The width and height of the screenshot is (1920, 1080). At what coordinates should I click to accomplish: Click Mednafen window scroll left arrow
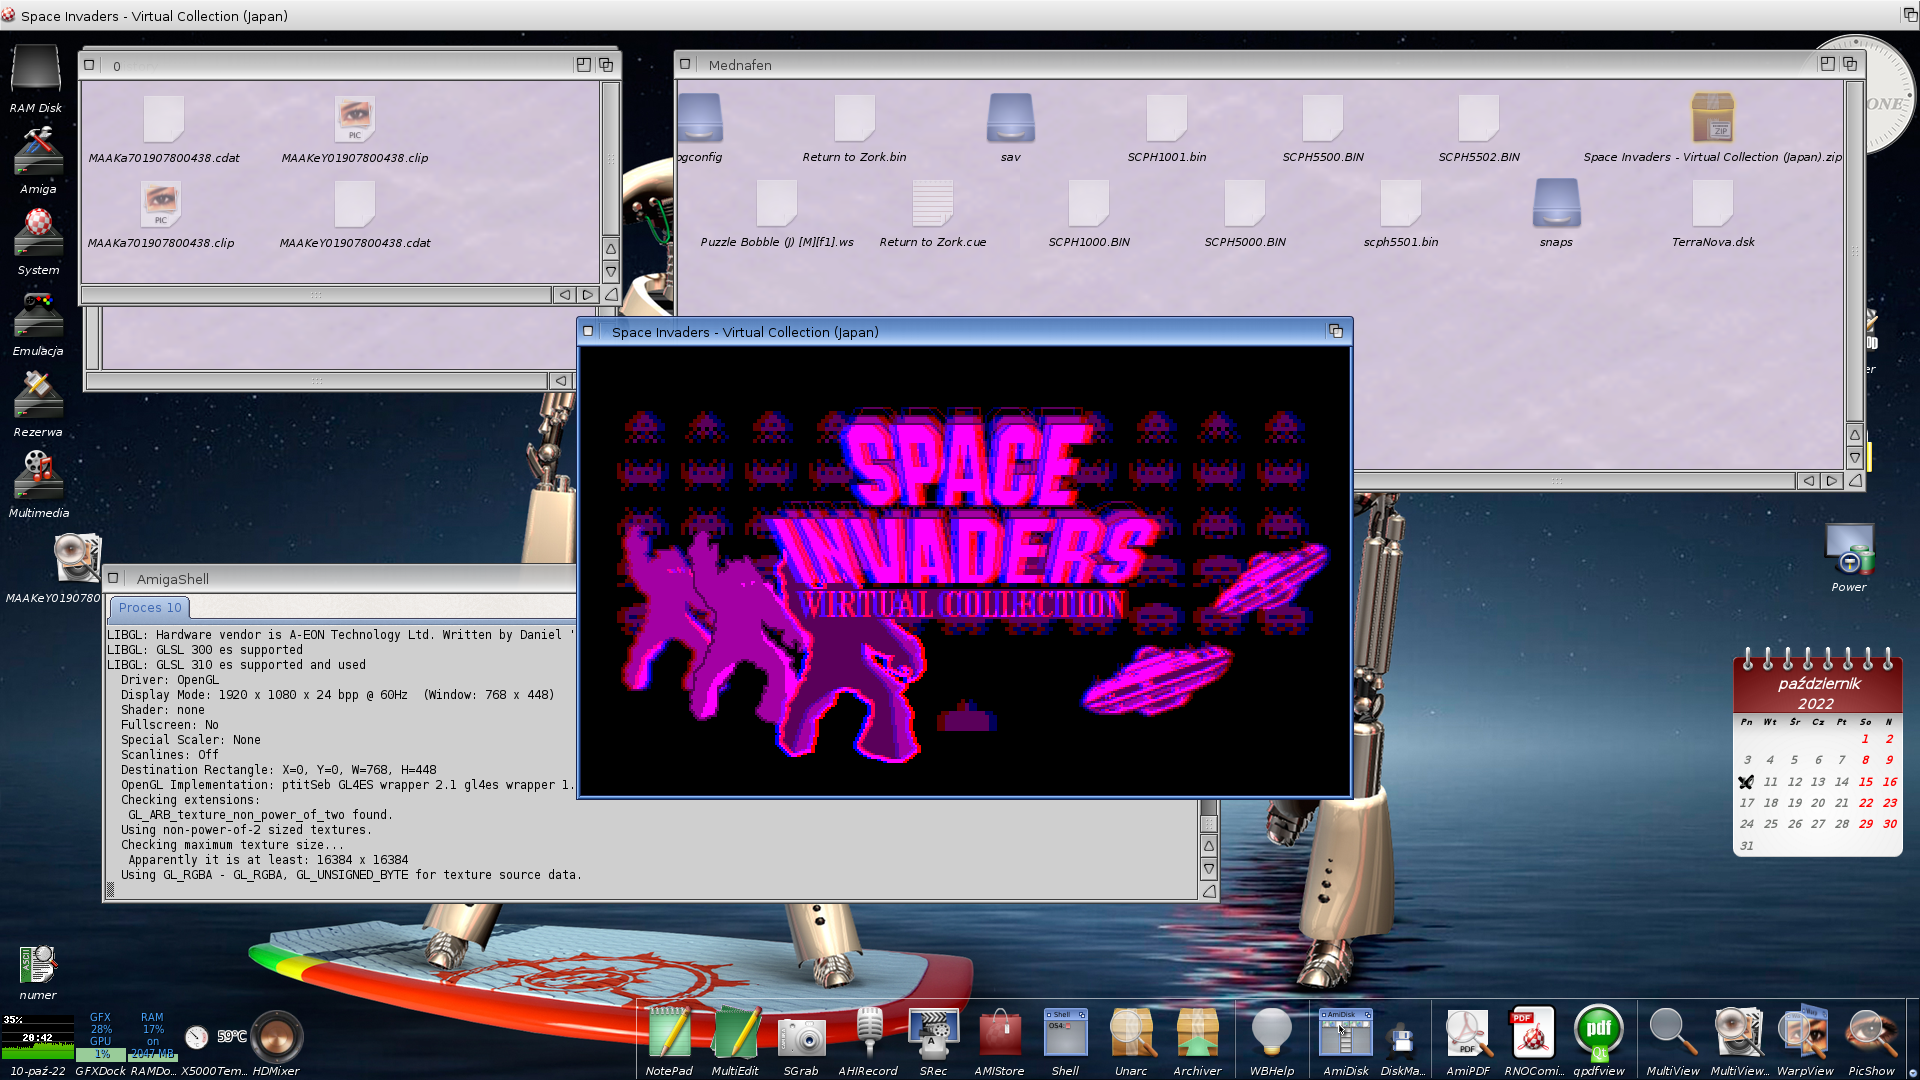1808,481
